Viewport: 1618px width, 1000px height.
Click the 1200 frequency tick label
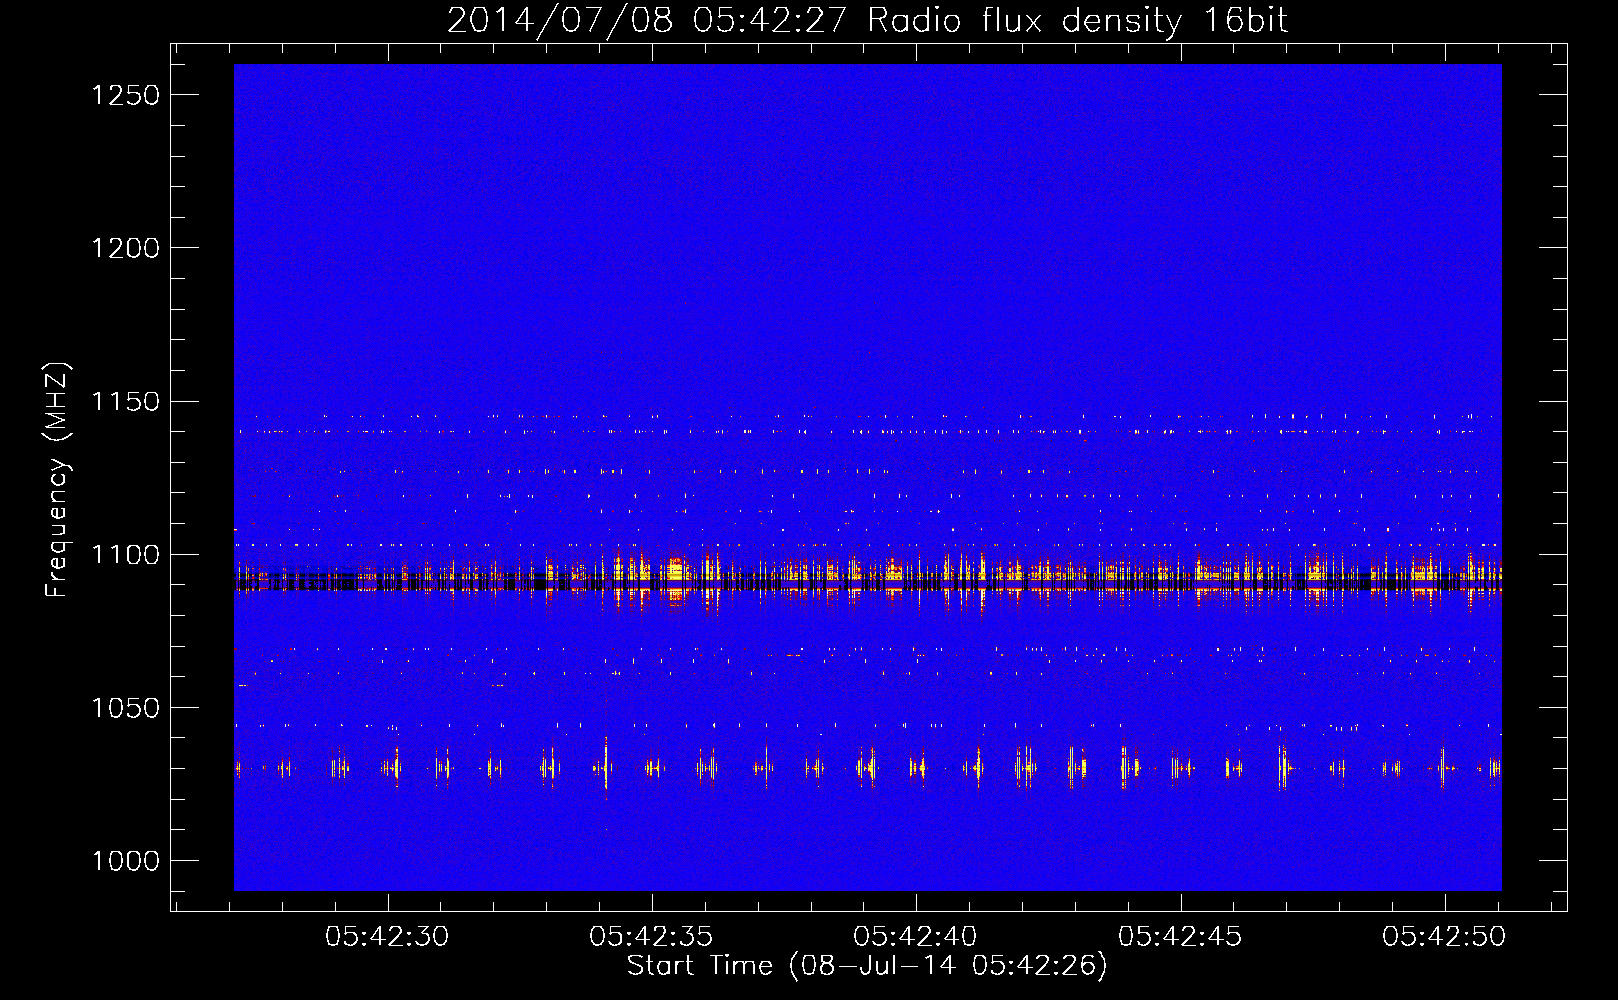pyautogui.click(x=126, y=248)
